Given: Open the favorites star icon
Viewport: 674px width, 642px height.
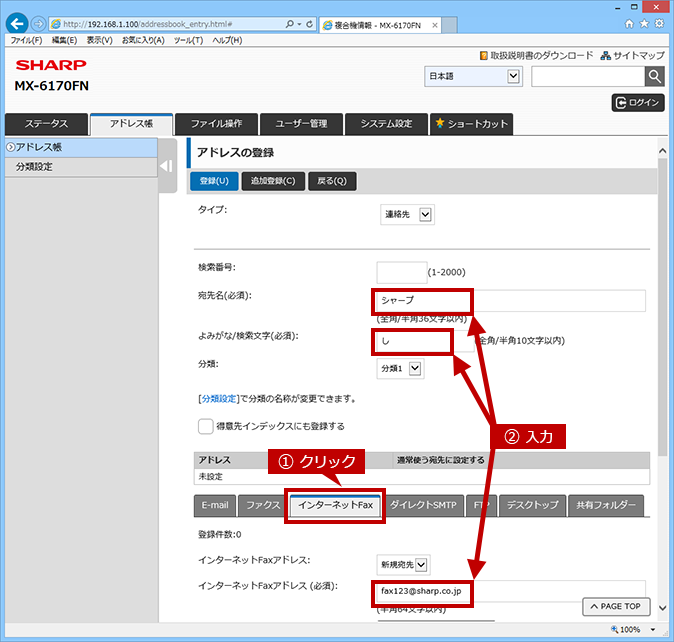Looking at the screenshot, I should 644,24.
